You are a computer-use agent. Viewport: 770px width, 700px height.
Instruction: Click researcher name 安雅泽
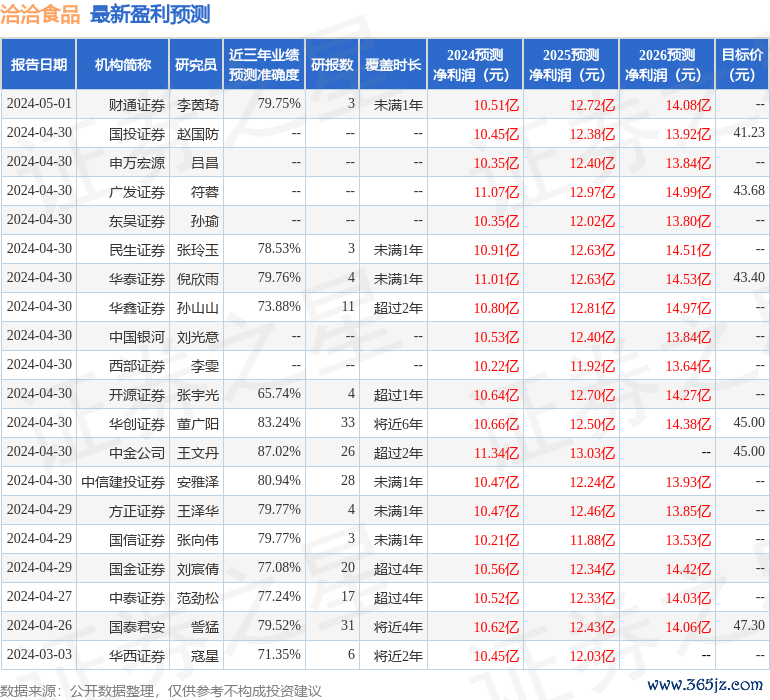pos(197,481)
